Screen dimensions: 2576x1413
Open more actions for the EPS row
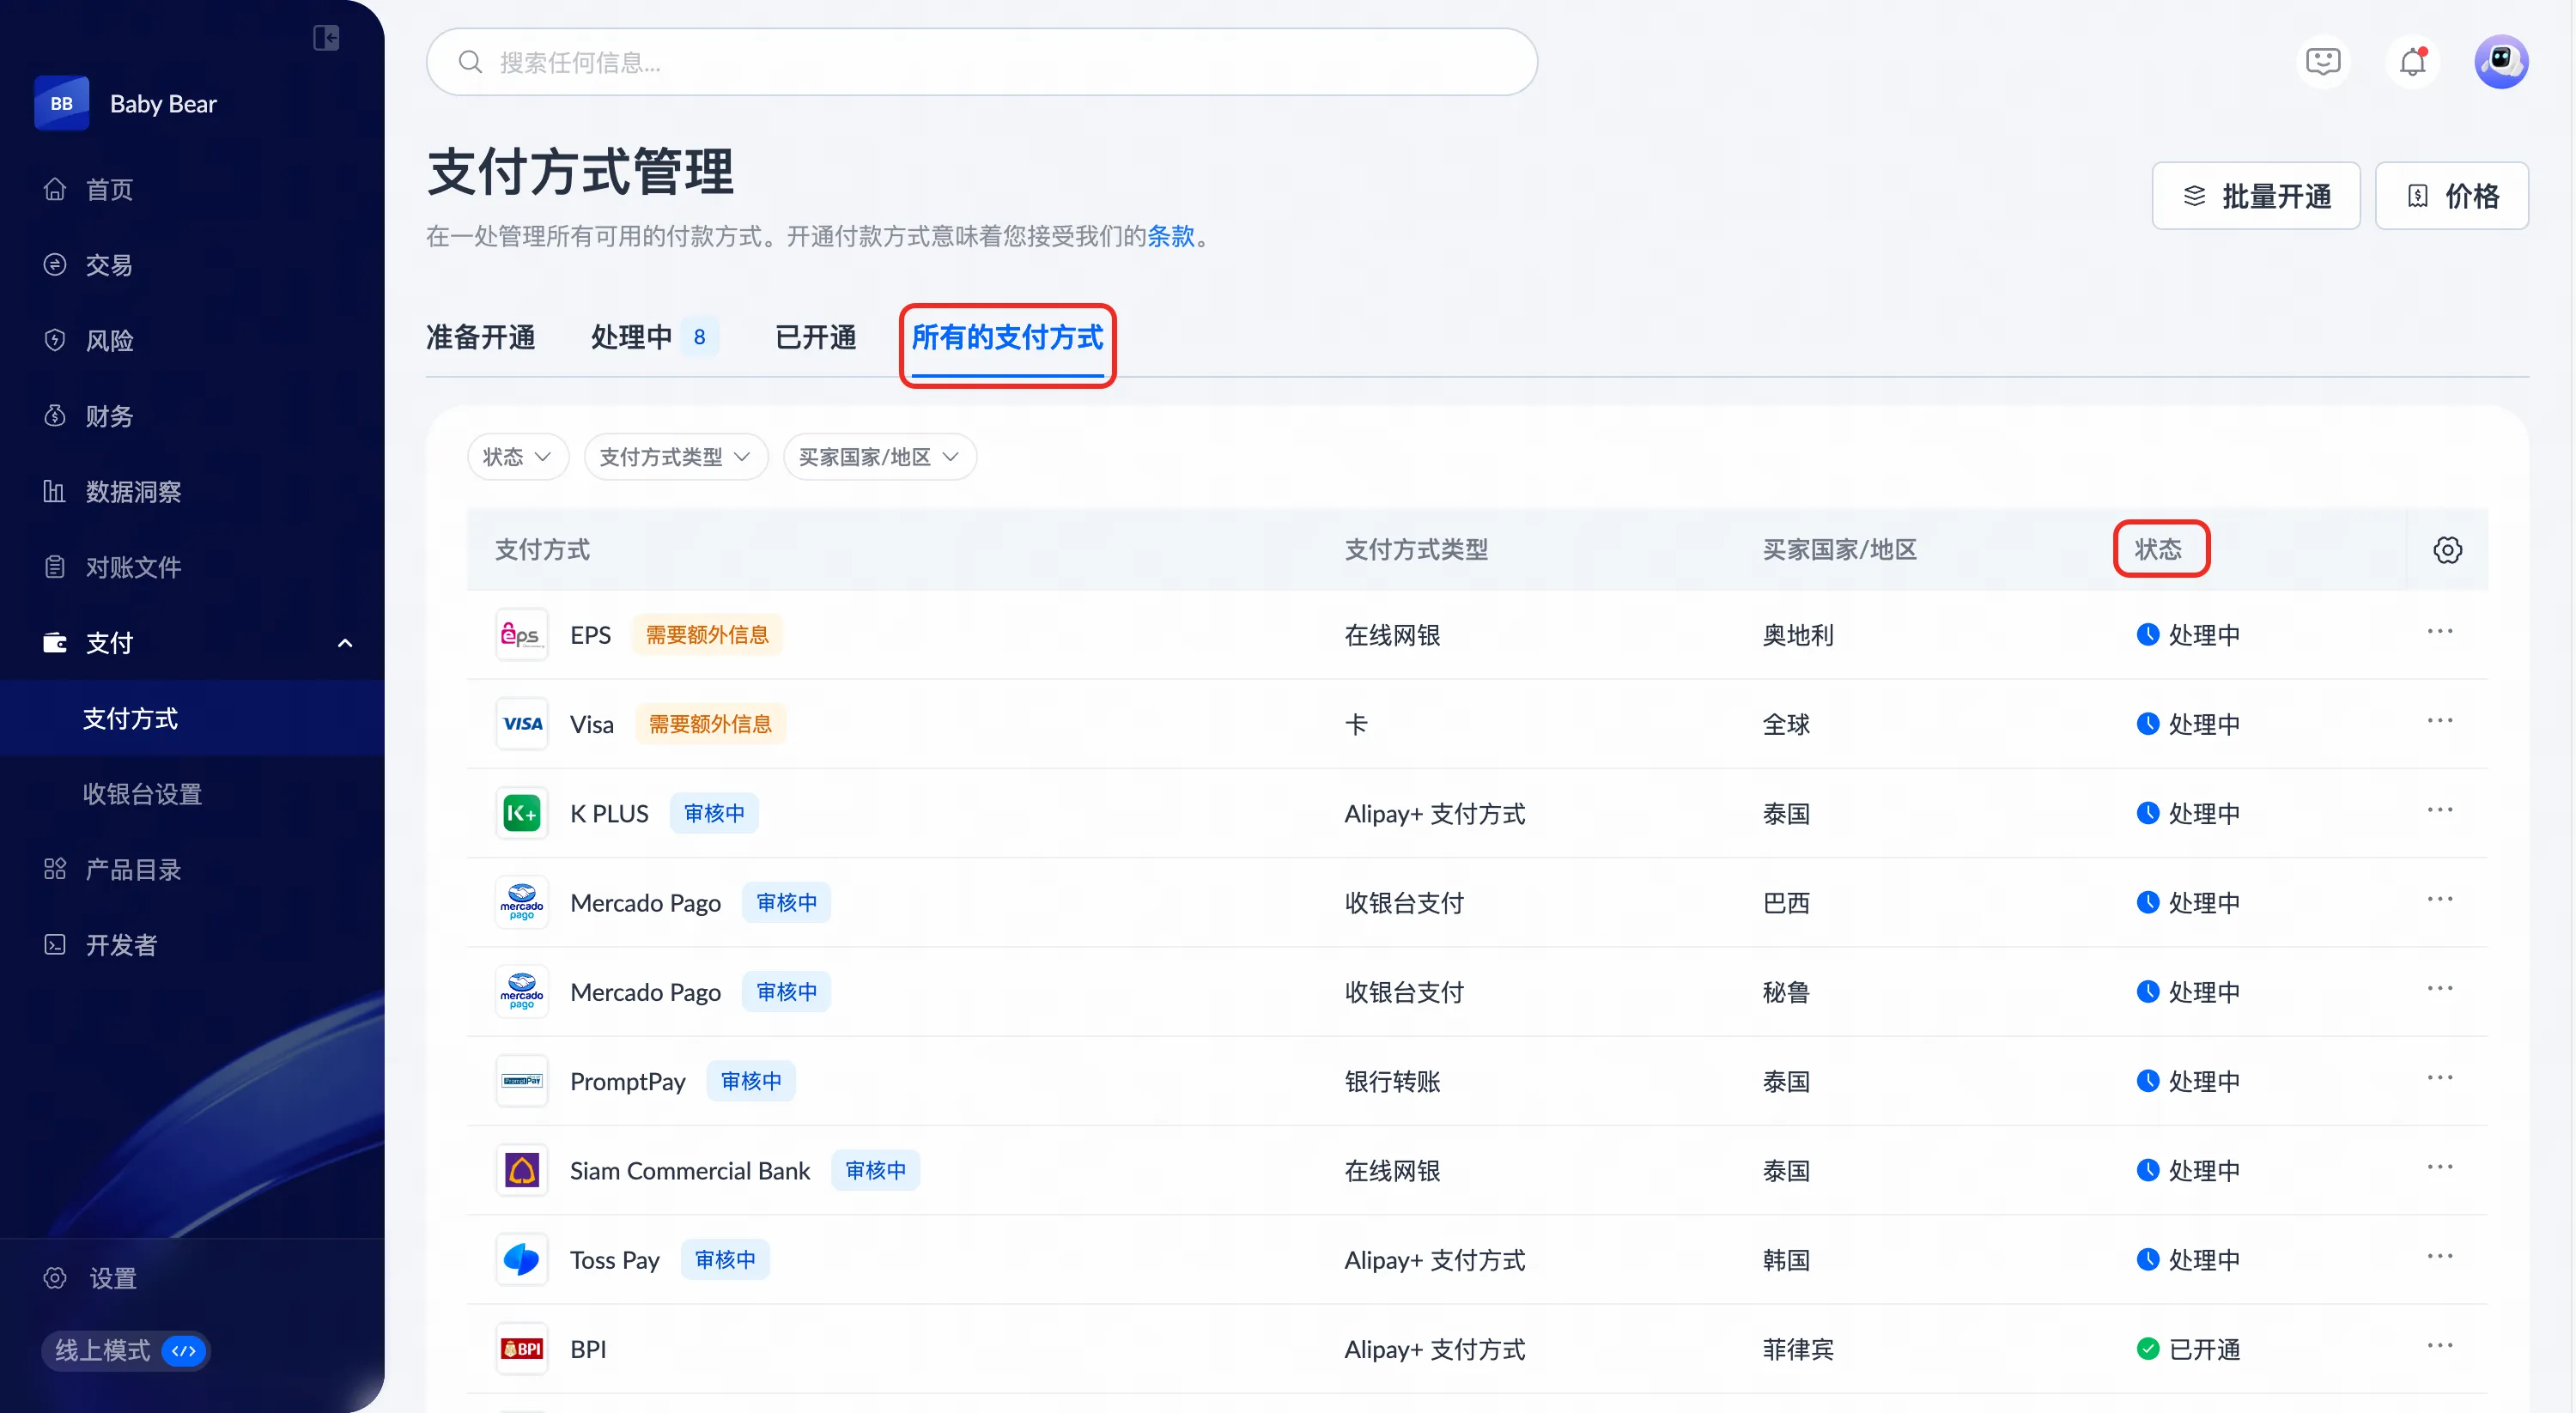pos(2440,632)
